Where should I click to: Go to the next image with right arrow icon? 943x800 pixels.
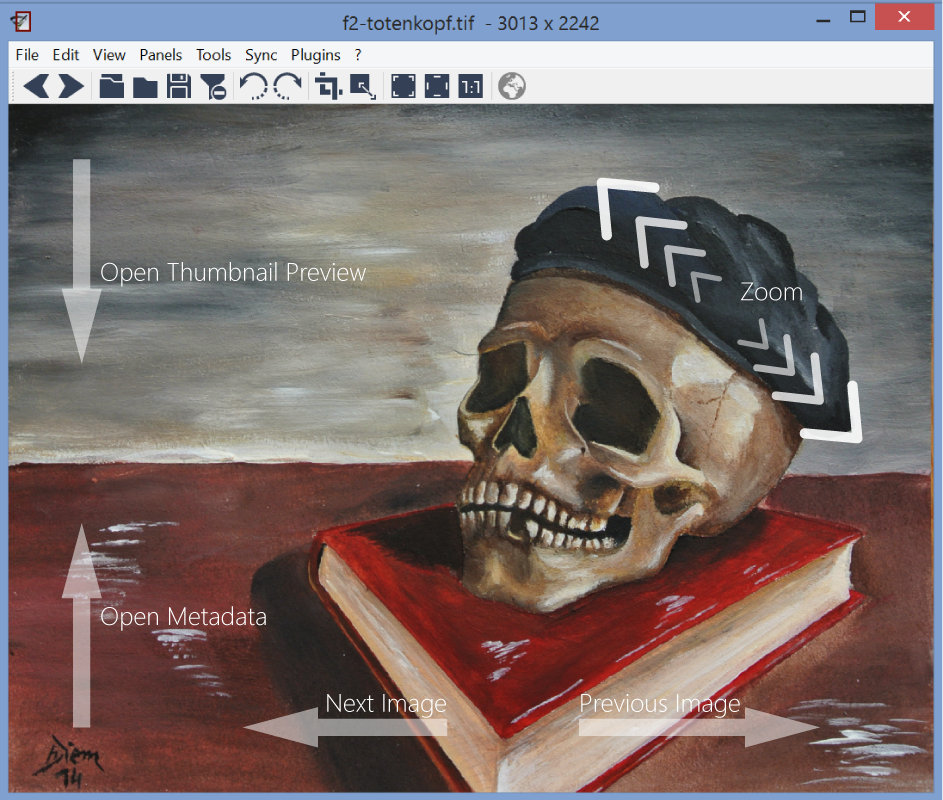click(x=70, y=86)
